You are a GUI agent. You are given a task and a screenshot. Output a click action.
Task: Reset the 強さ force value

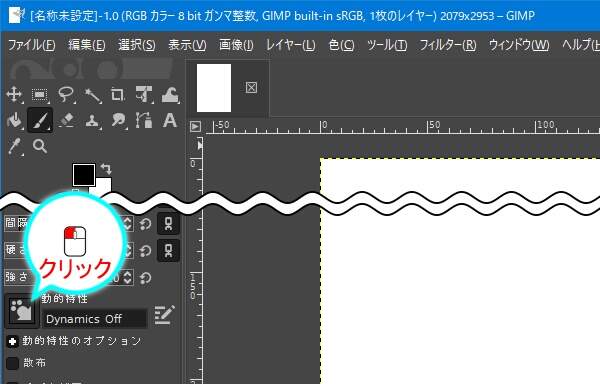pyautogui.click(x=145, y=278)
